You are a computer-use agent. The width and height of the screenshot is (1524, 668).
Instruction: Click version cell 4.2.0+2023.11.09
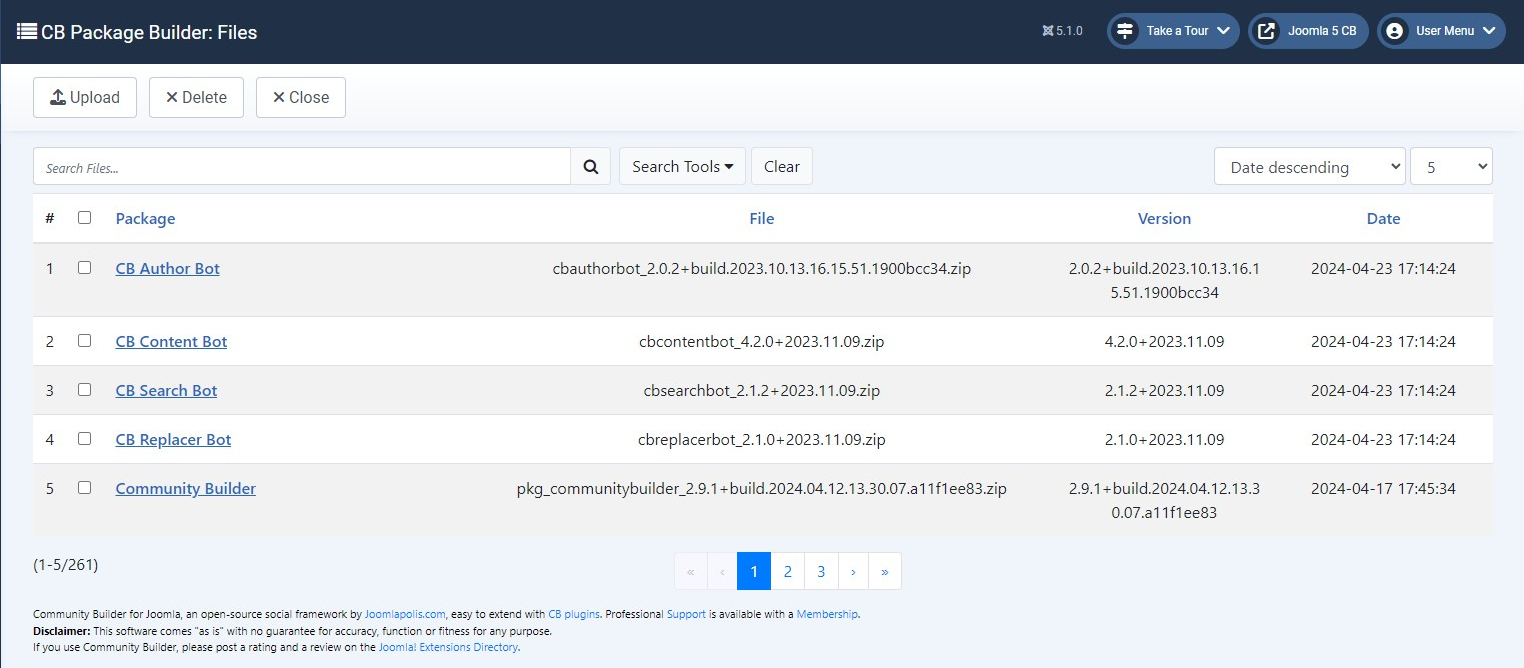point(1164,341)
